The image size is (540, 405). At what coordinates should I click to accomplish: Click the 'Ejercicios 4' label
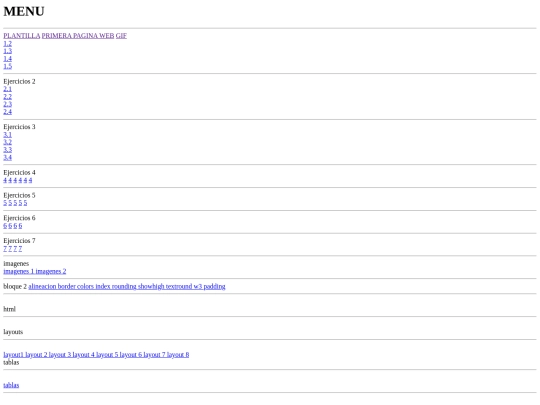point(19,173)
